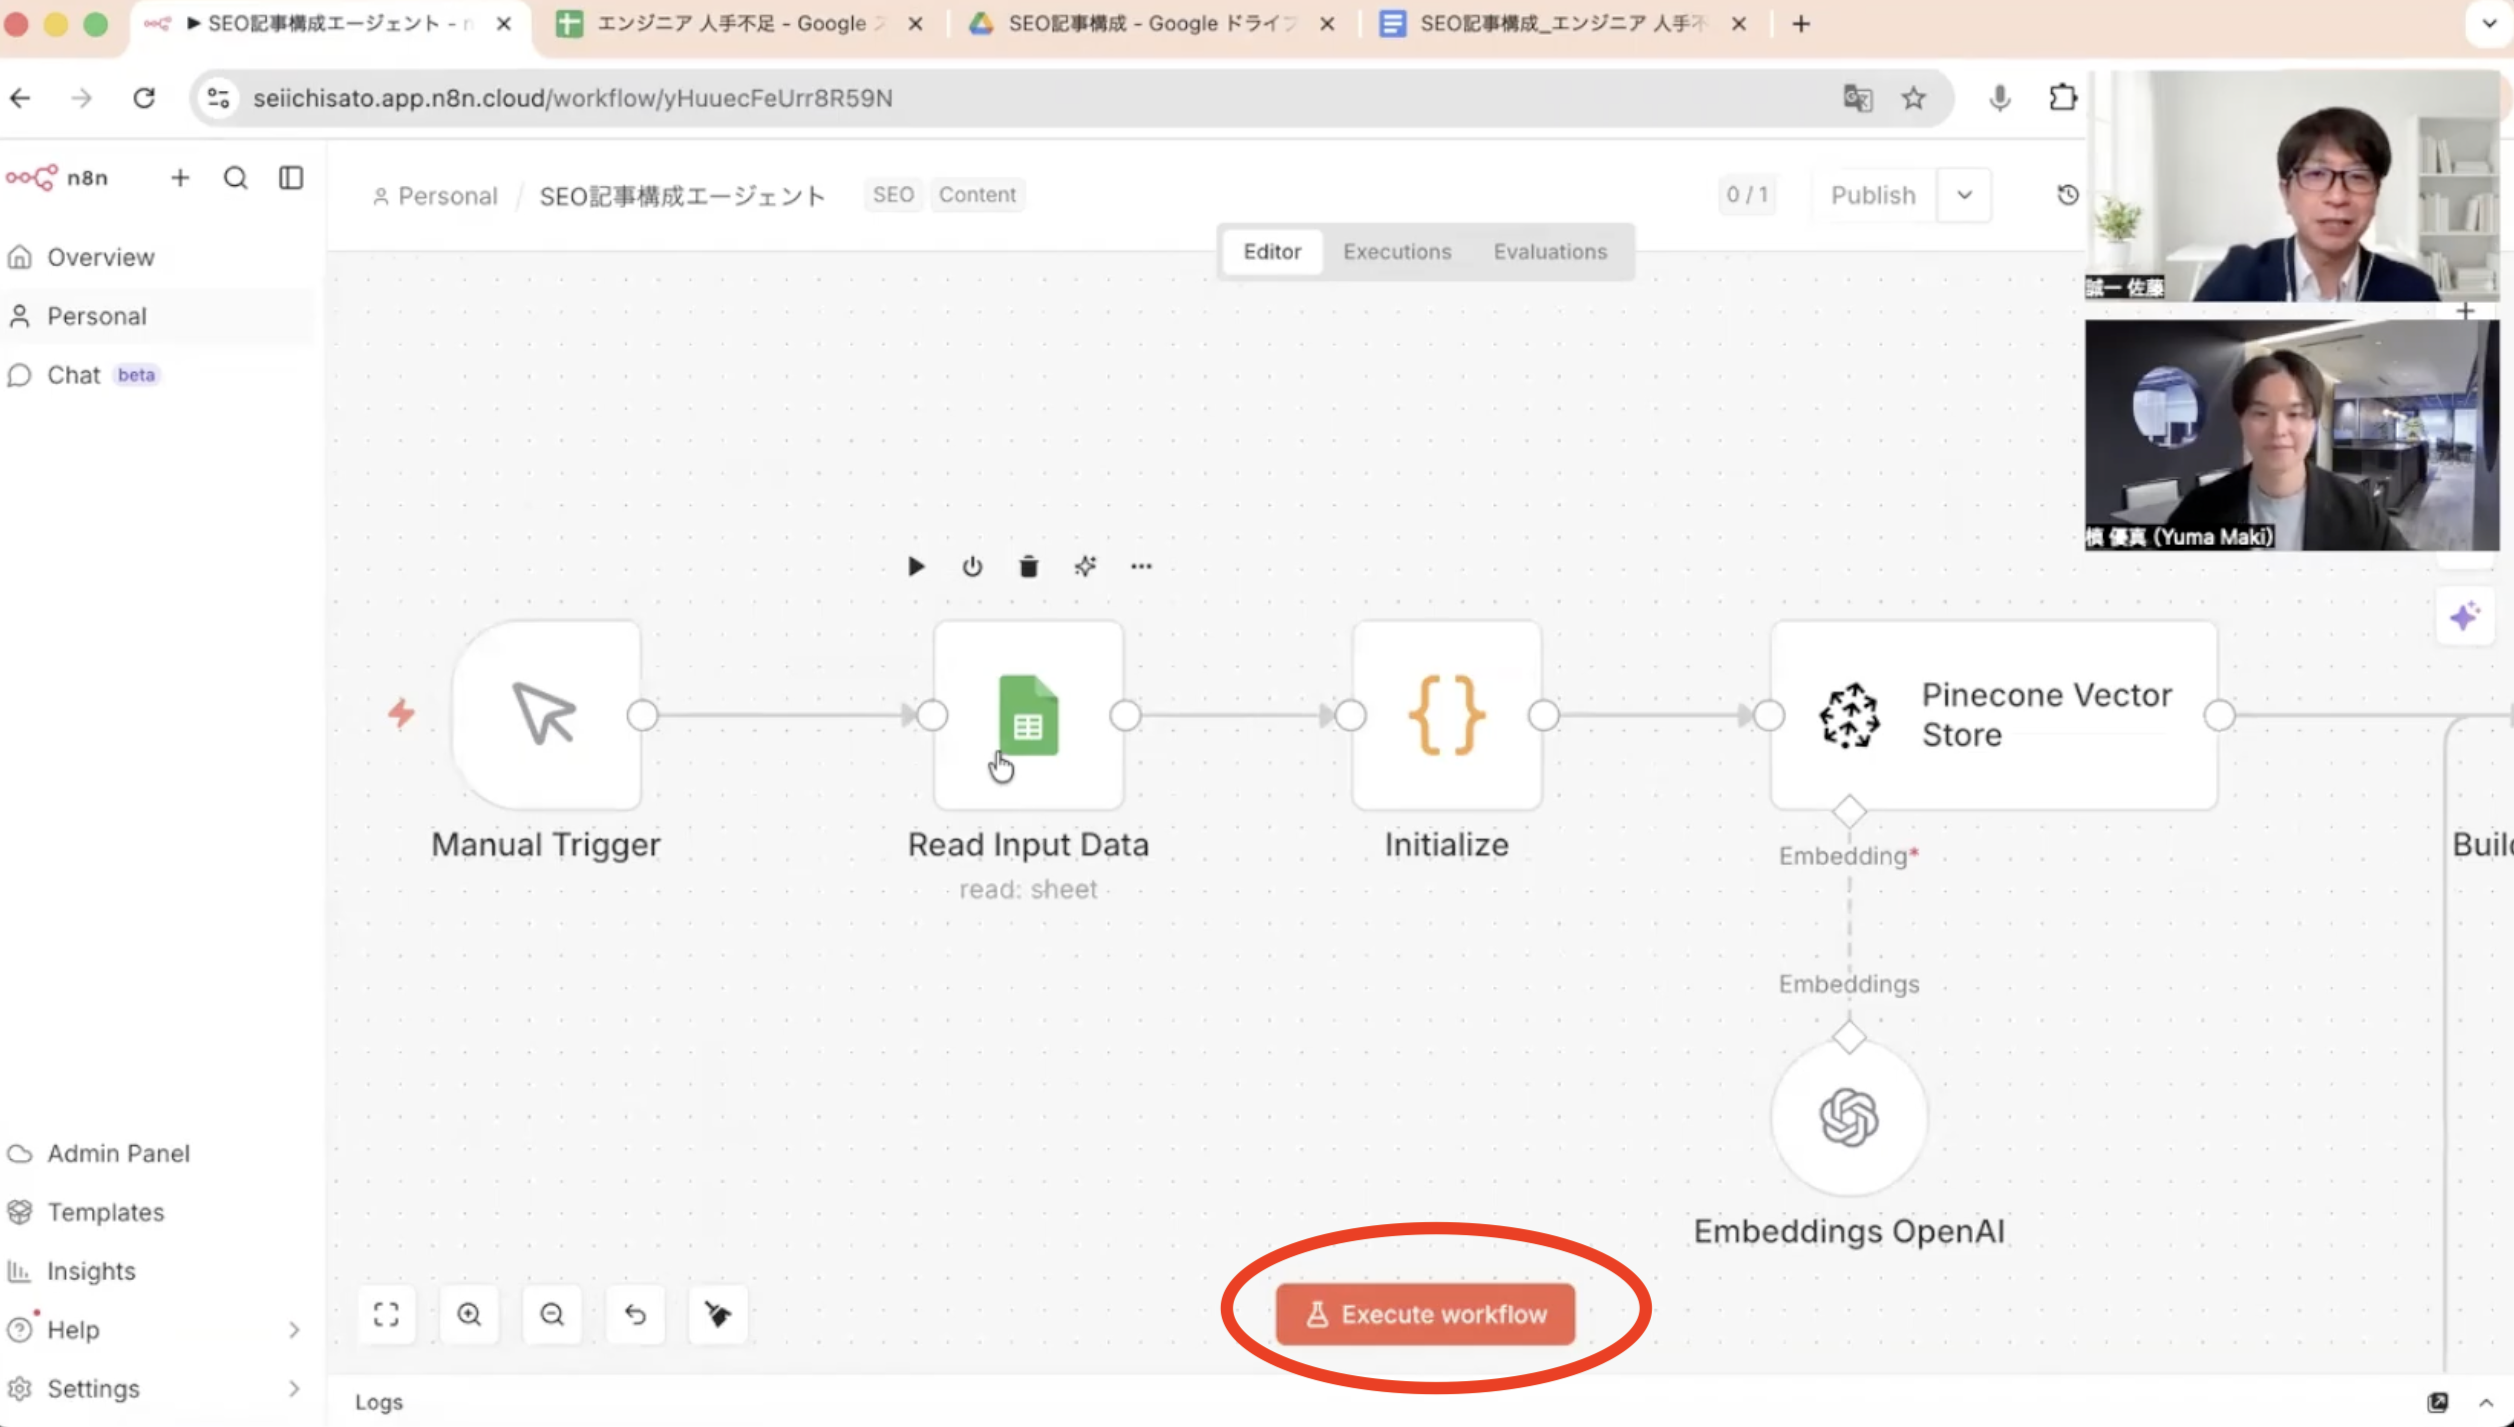Zoom in on canvas
The image size is (2514, 1427).
click(469, 1314)
